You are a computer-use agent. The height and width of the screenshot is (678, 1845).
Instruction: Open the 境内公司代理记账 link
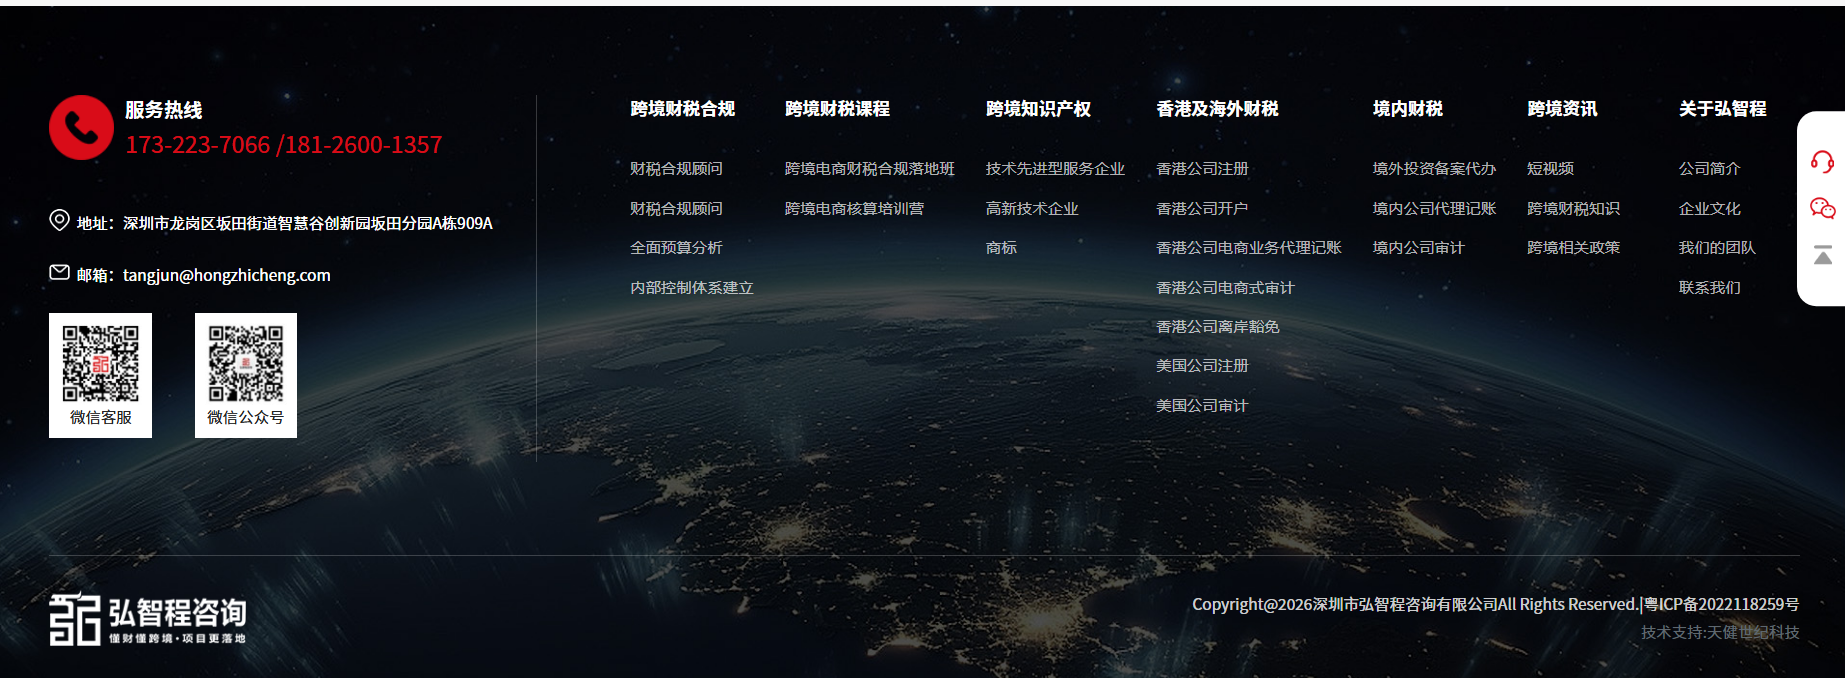[x=1434, y=209]
